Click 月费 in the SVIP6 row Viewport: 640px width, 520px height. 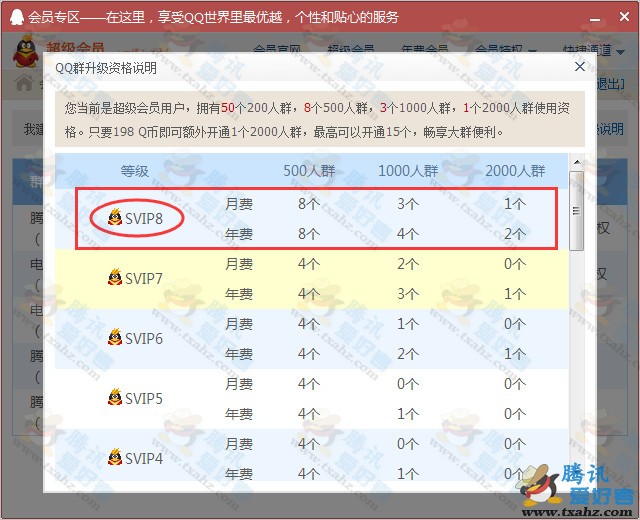[x=239, y=324]
